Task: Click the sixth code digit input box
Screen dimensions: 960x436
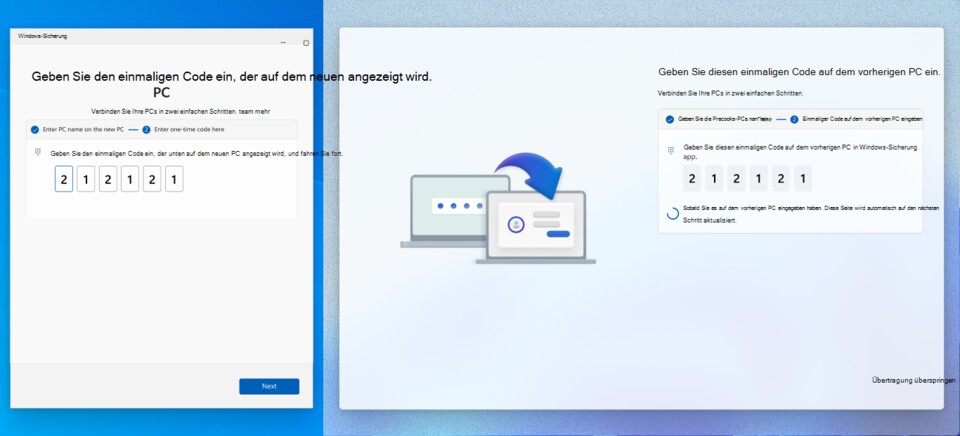Action: pos(174,180)
